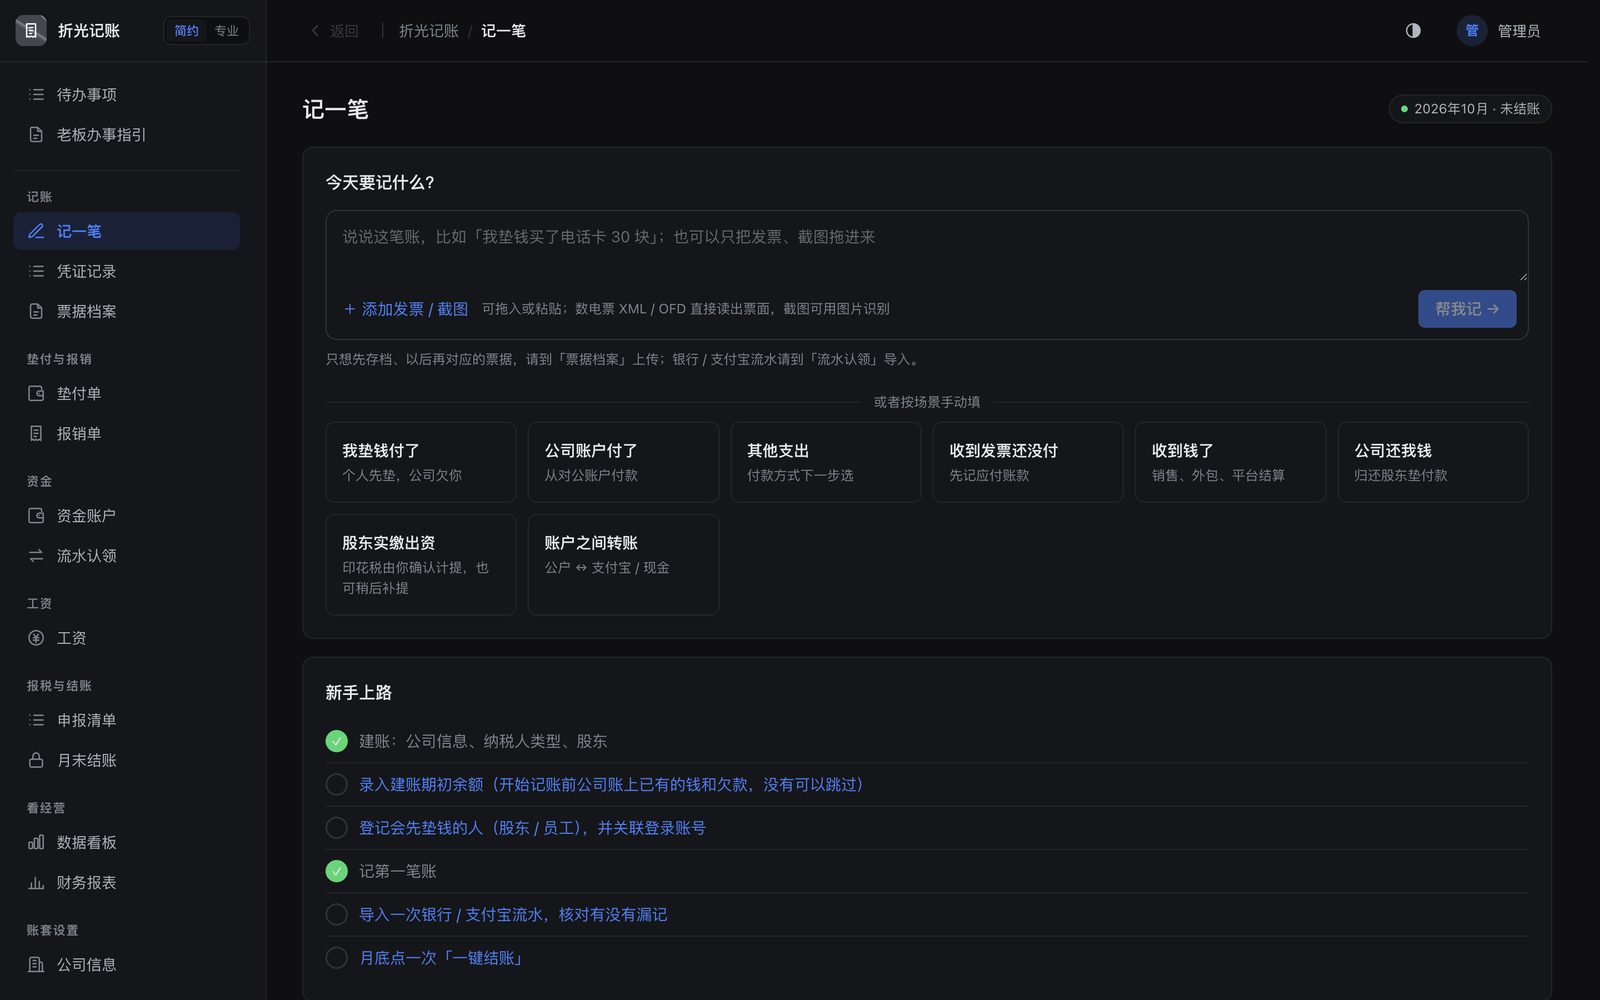This screenshot has width=1600, height=1000.
Task: Click the 返回 back button
Action: (x=334, y=31)
